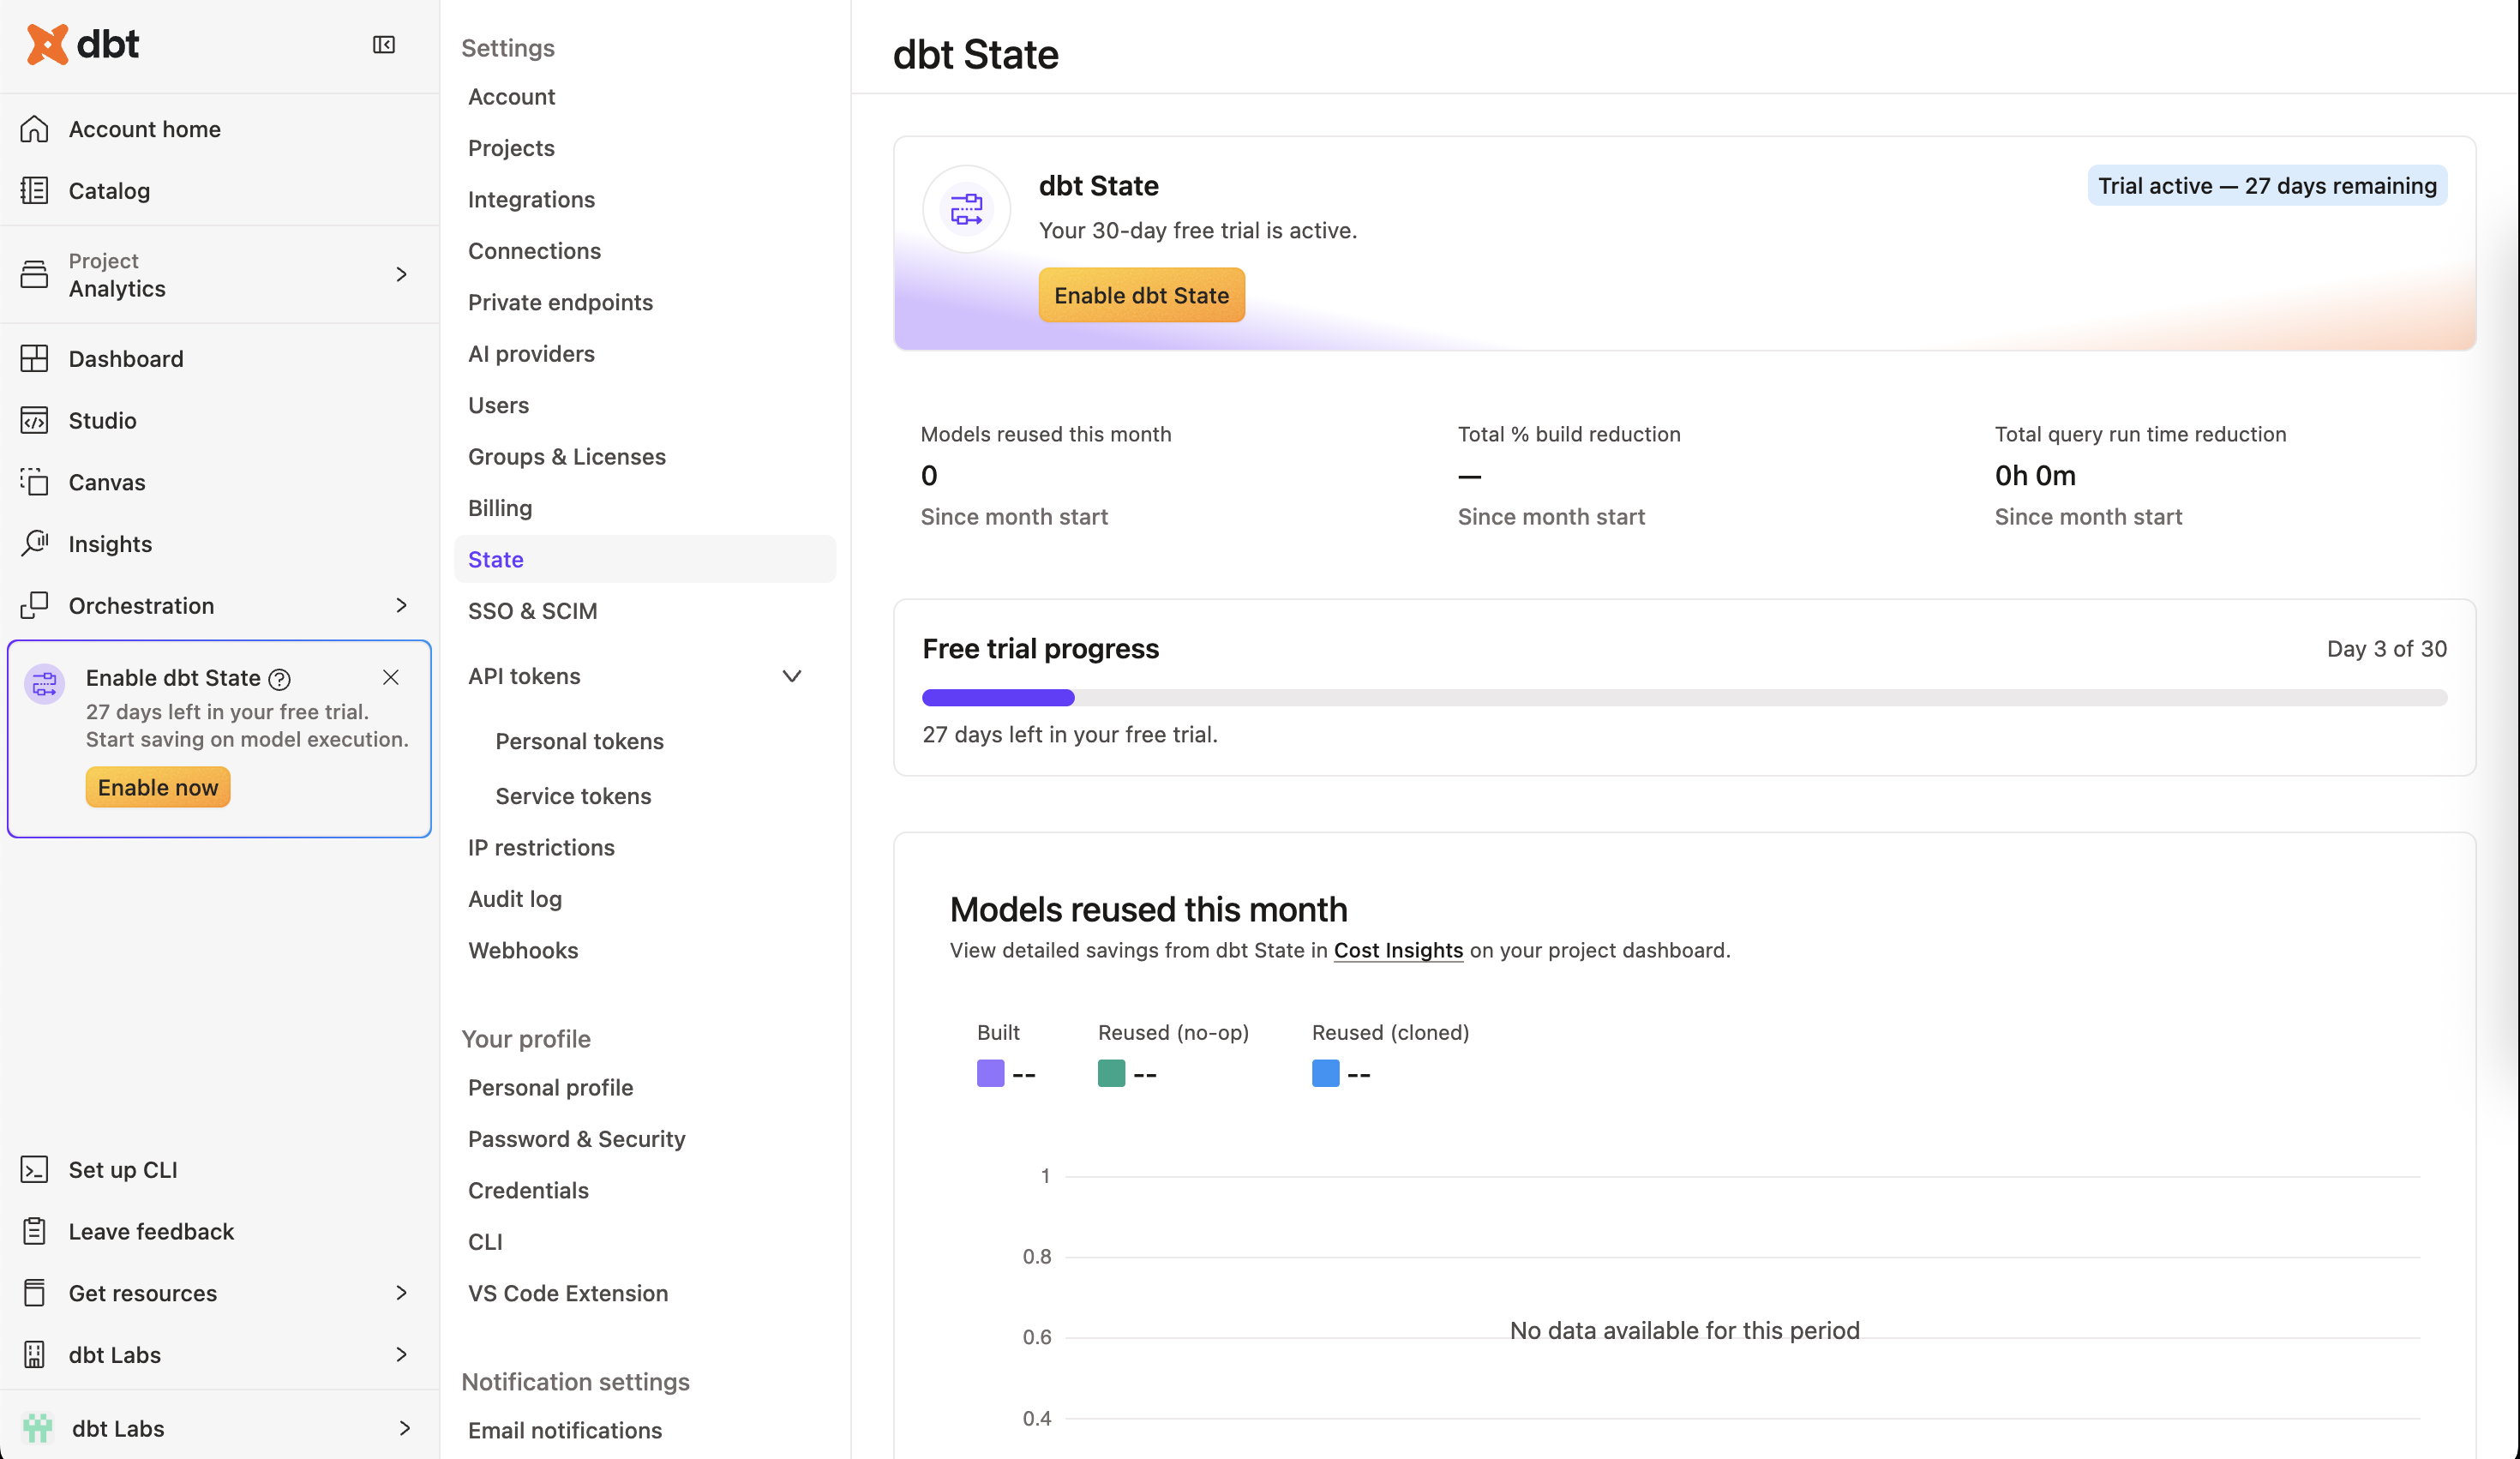2520x1459 pixels.
Task: Click the purple Built legend swatch
Action: (990, 1074)
